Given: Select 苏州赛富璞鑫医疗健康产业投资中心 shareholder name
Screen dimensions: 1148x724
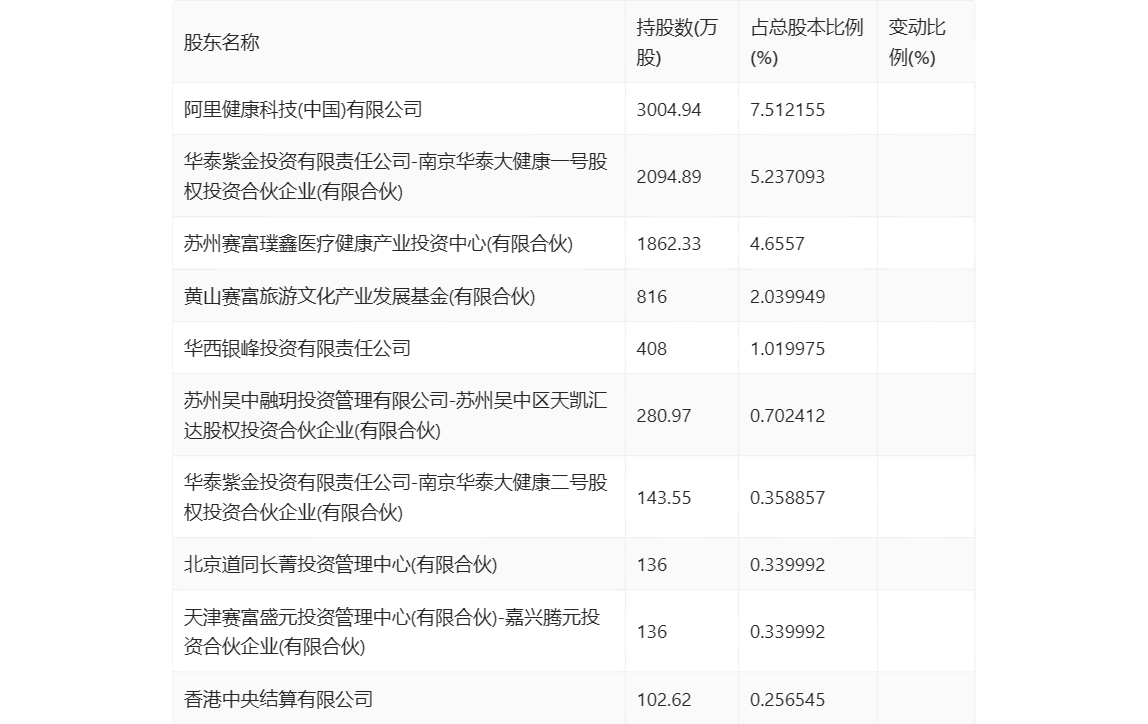Looking at the screenshot, I should pos(379,243).
